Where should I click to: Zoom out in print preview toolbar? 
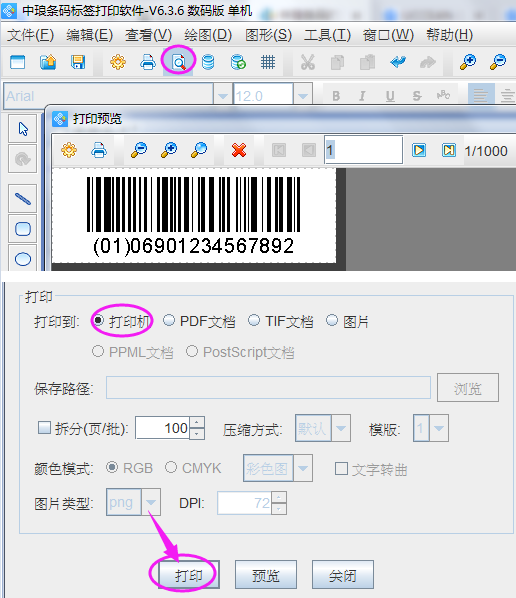139,150
